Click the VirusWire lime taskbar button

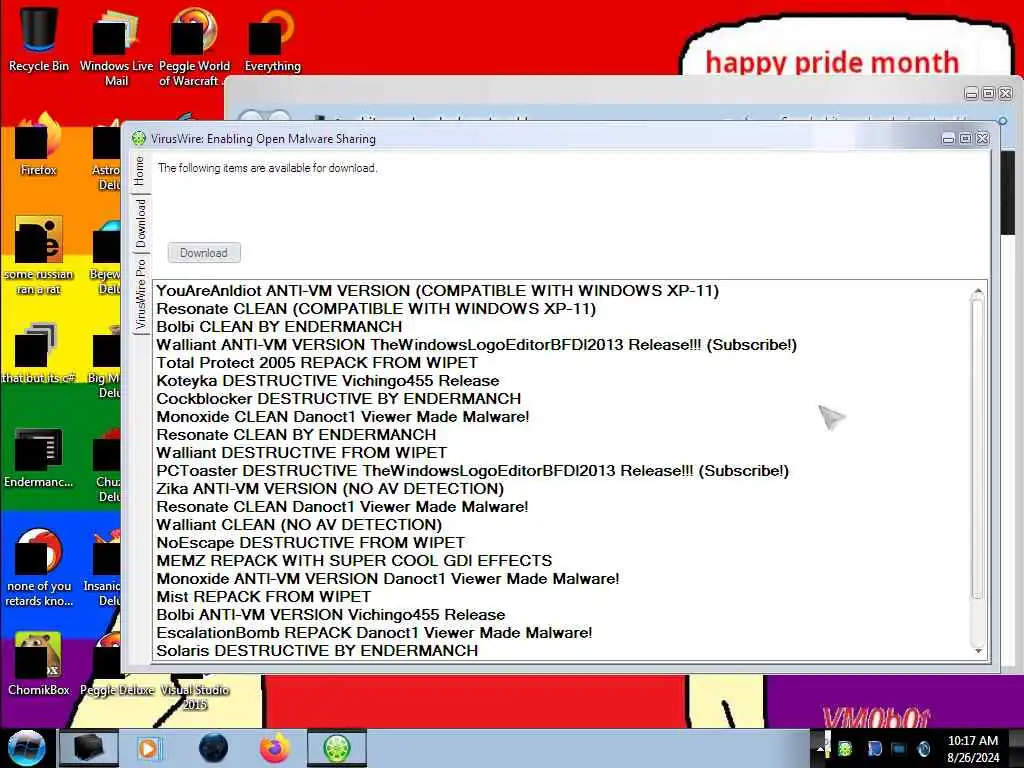[x=337, y=748]
